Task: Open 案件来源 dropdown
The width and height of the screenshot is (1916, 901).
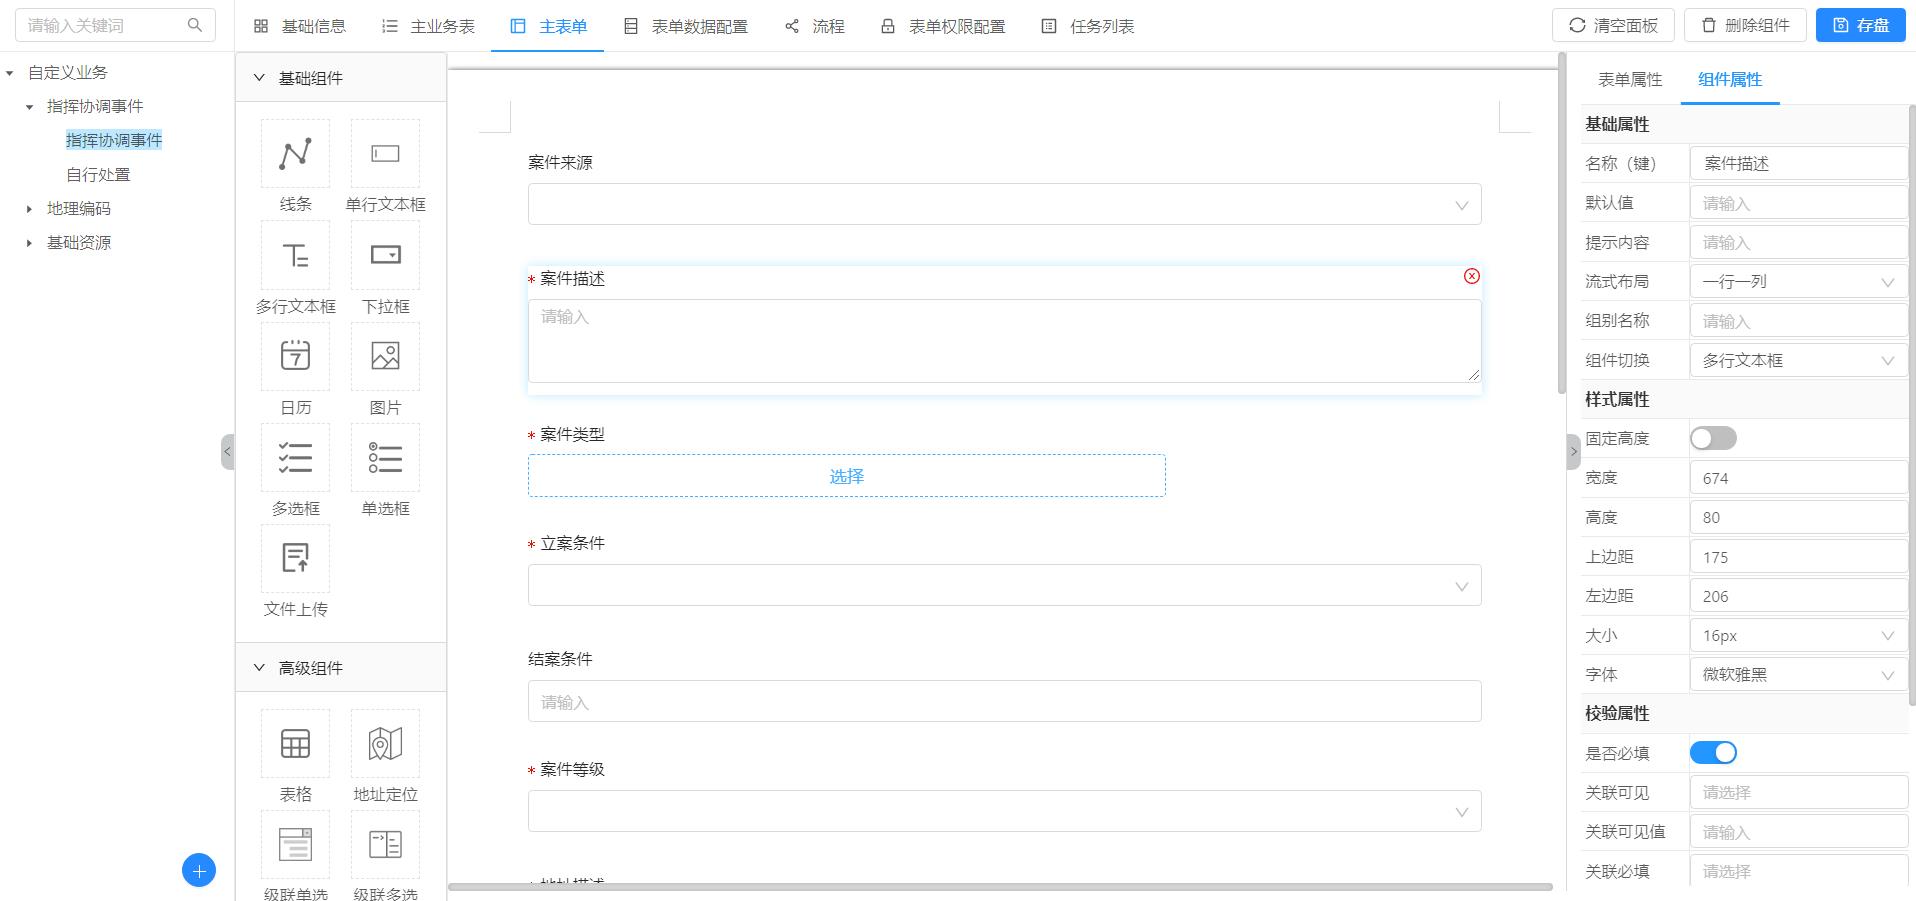Action: 1004,205
